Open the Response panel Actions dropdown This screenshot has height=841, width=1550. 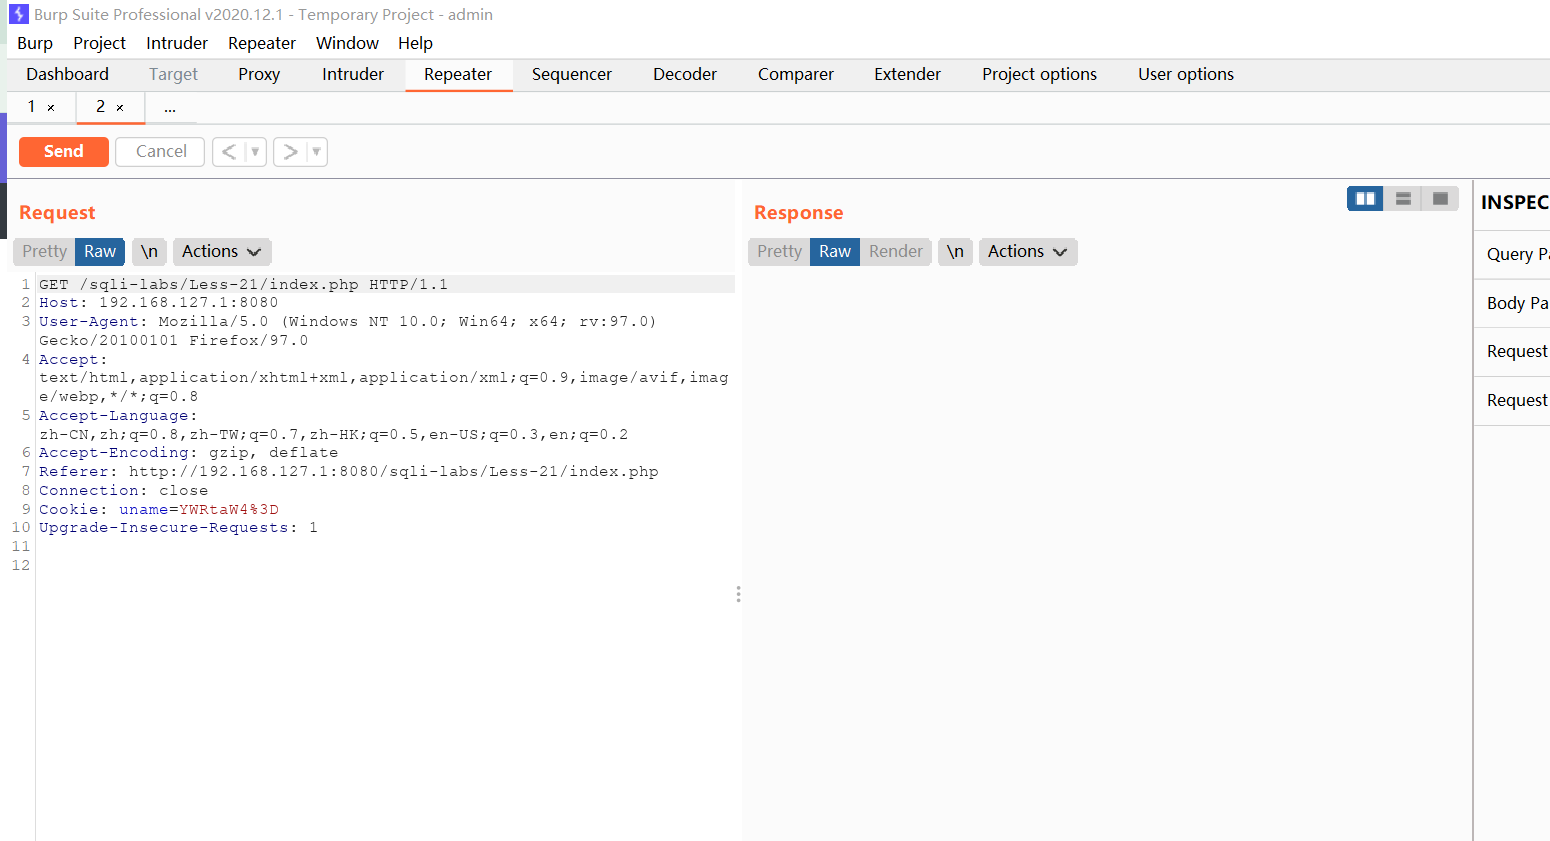tap(1028, 252)
